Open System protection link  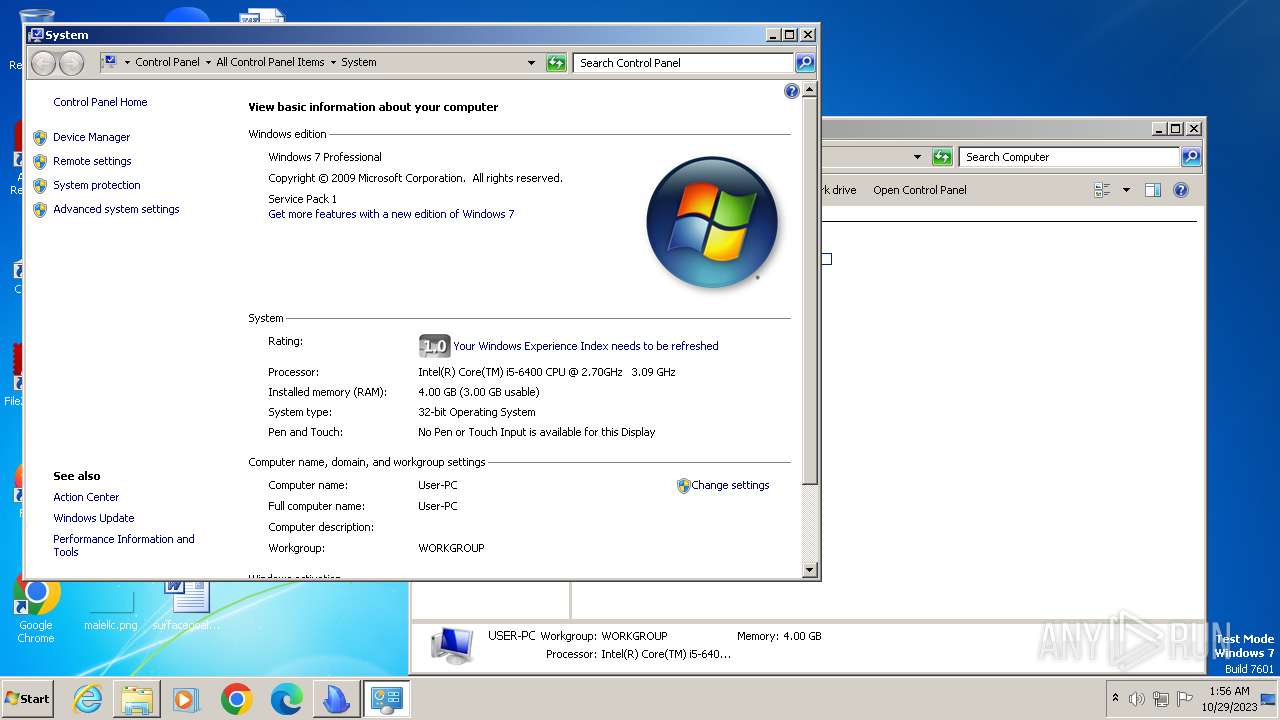[96, 185]
